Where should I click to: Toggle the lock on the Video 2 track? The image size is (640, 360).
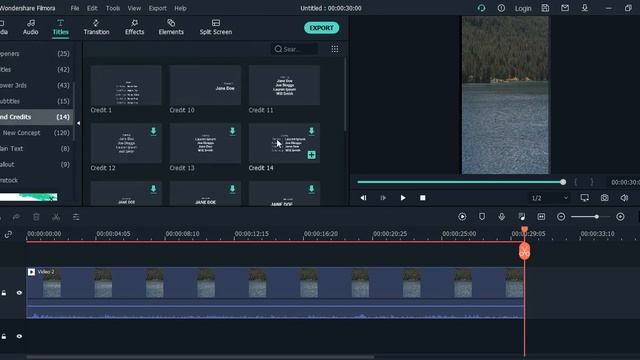click(4, 293)
